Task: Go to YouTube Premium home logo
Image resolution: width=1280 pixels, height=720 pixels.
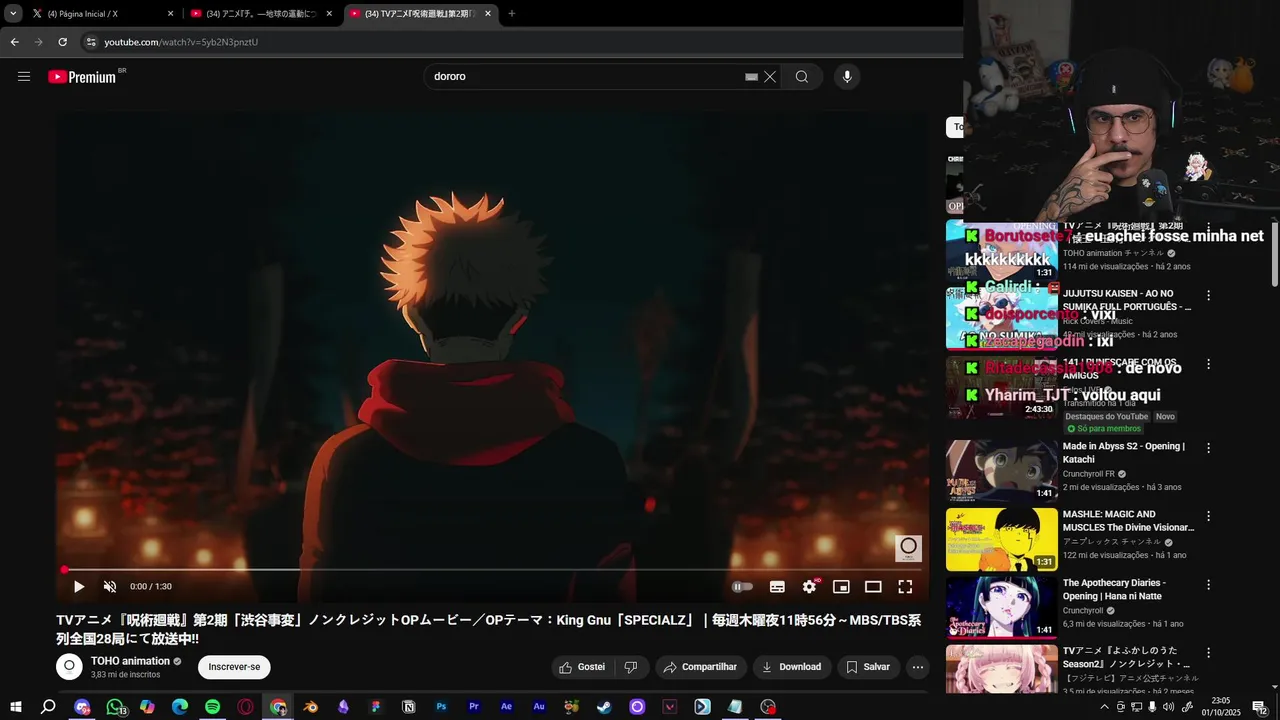Action: click(83, 77)
